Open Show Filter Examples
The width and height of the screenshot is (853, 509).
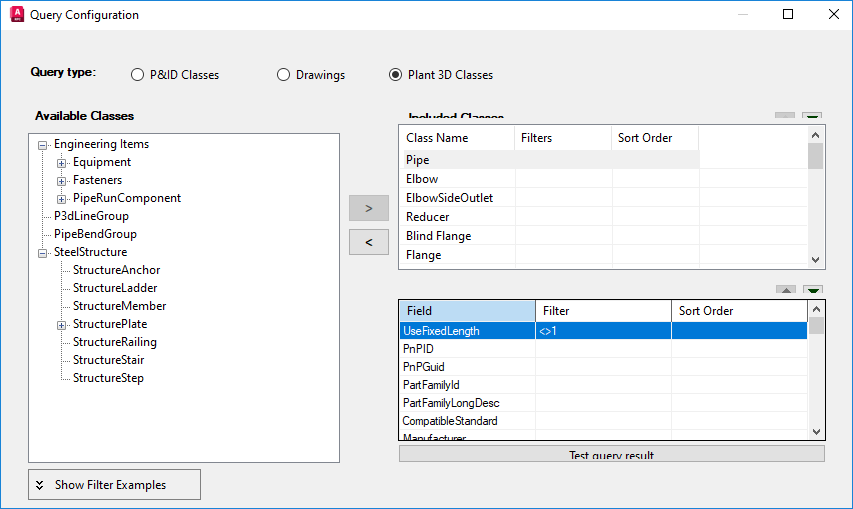[115, 485]
